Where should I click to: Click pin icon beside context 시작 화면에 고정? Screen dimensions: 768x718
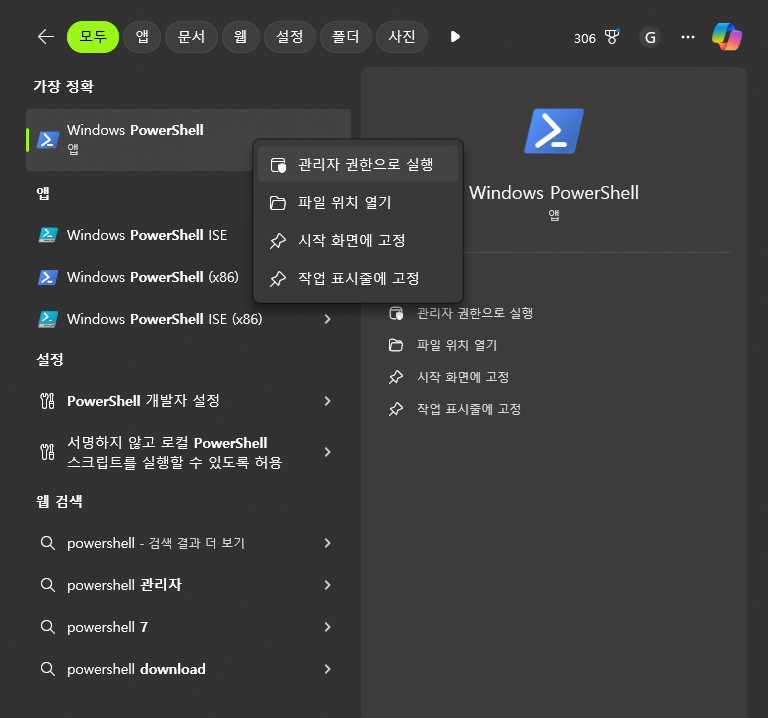click(278, 240)
